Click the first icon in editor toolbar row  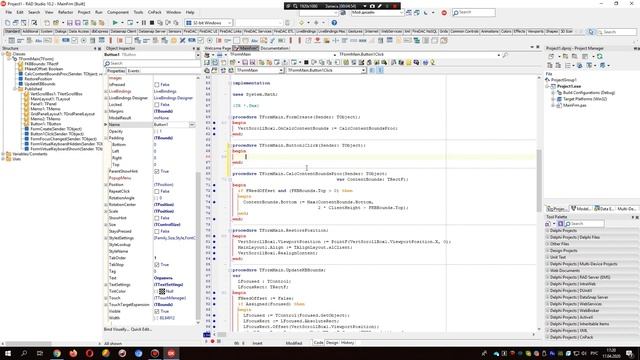click(x=207, y=62)
